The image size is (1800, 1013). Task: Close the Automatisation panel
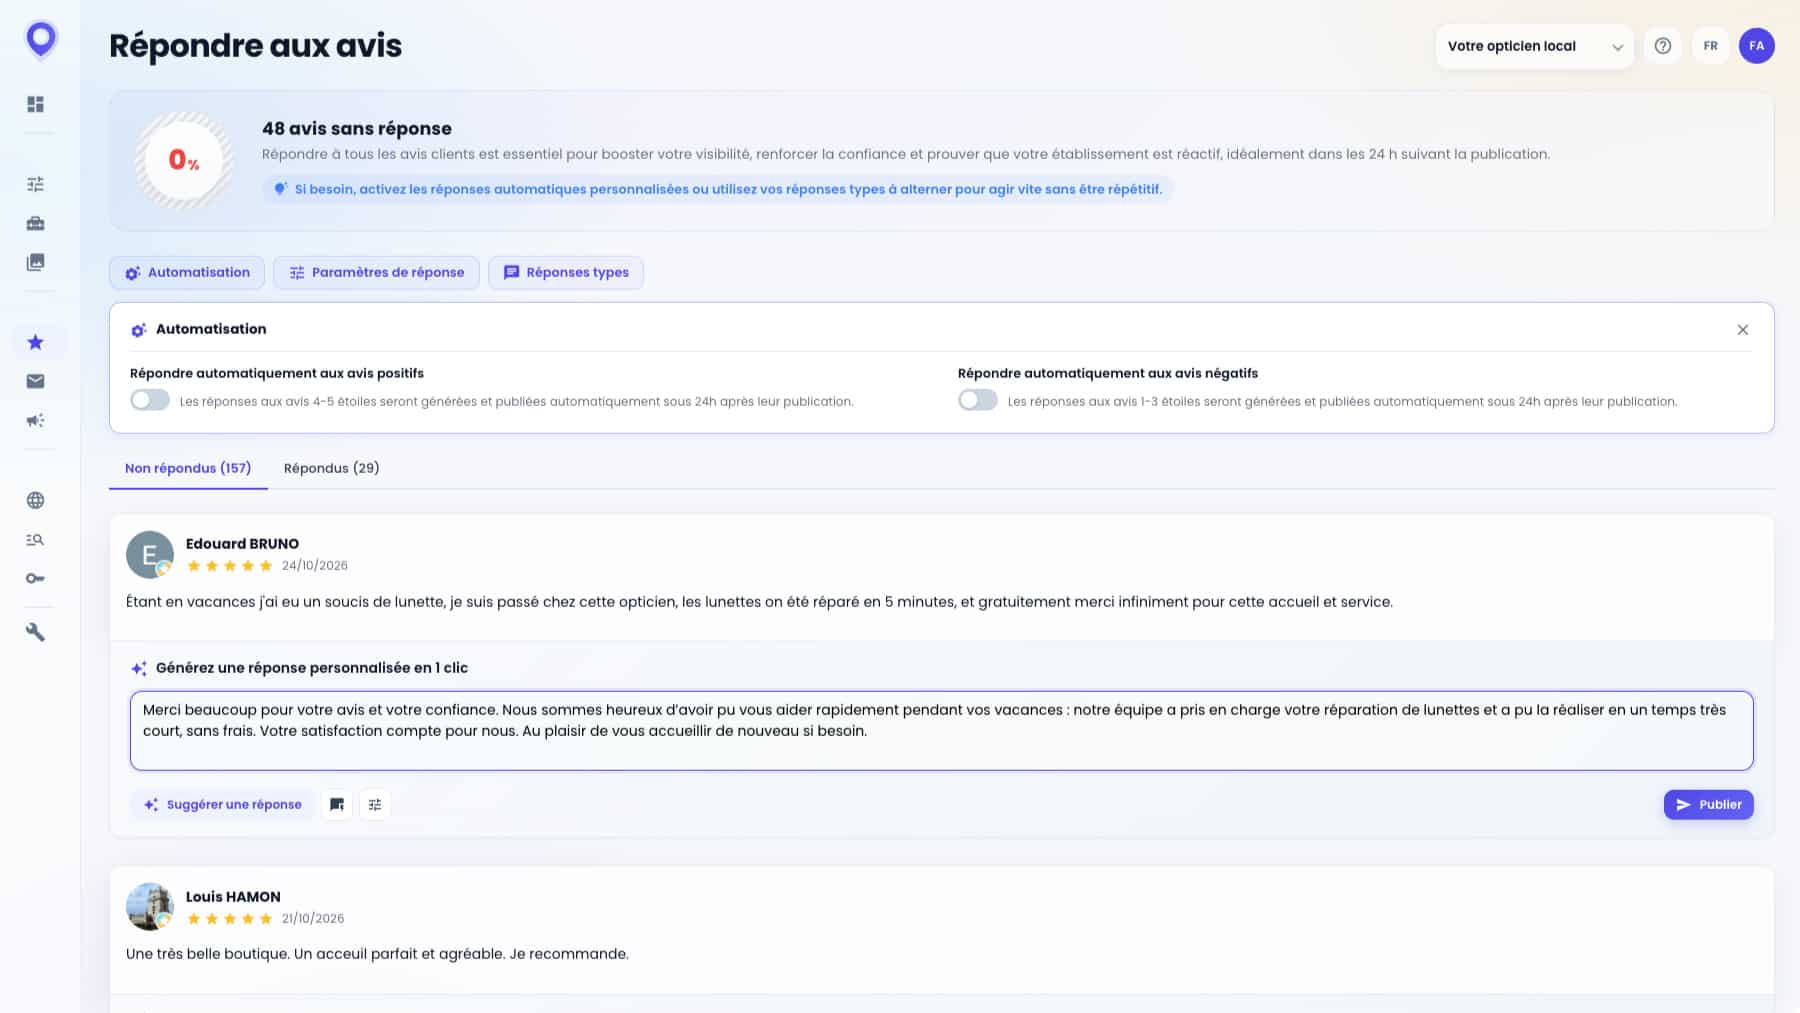pos(1743,330)
